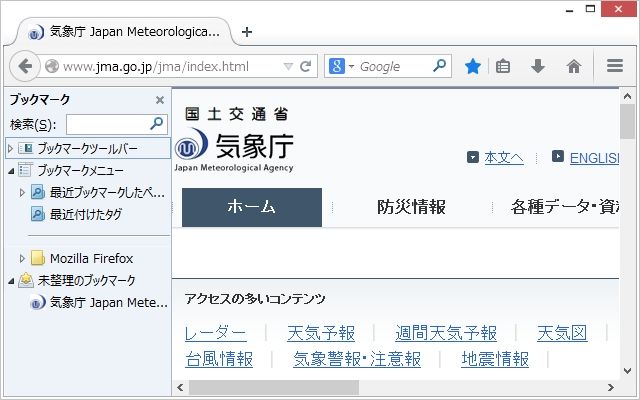Collapse the ブックマークメニュー folder
This screenshot has width=640, height=400.
click(11, 171)
